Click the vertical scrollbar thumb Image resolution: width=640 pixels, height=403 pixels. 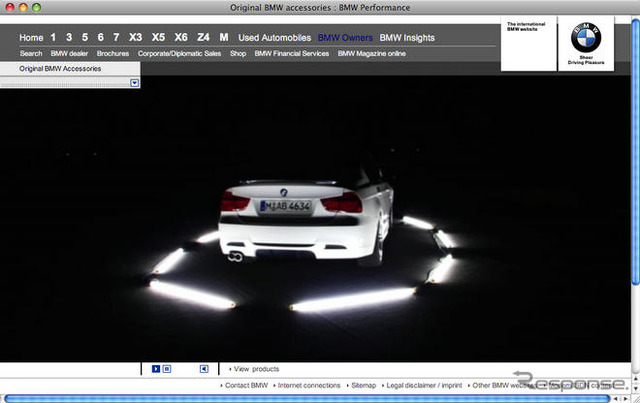click(x=636, y=152)
